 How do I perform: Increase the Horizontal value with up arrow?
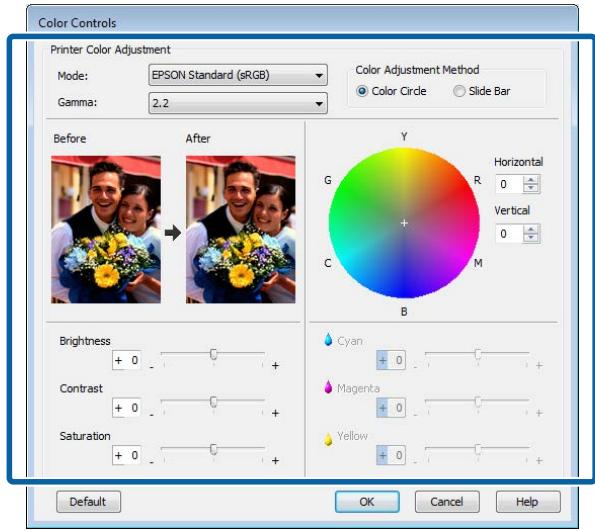(531, 180)
